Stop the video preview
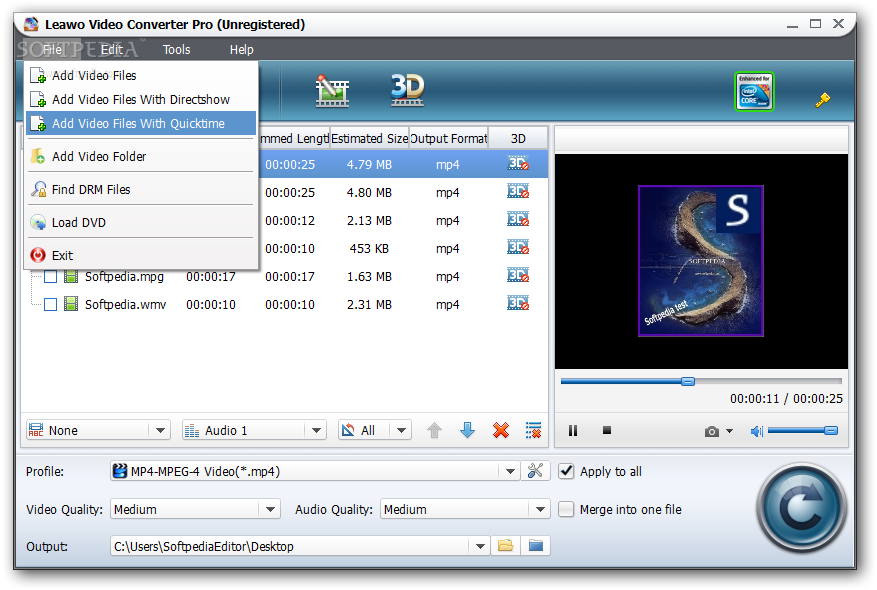 [607, 430]
